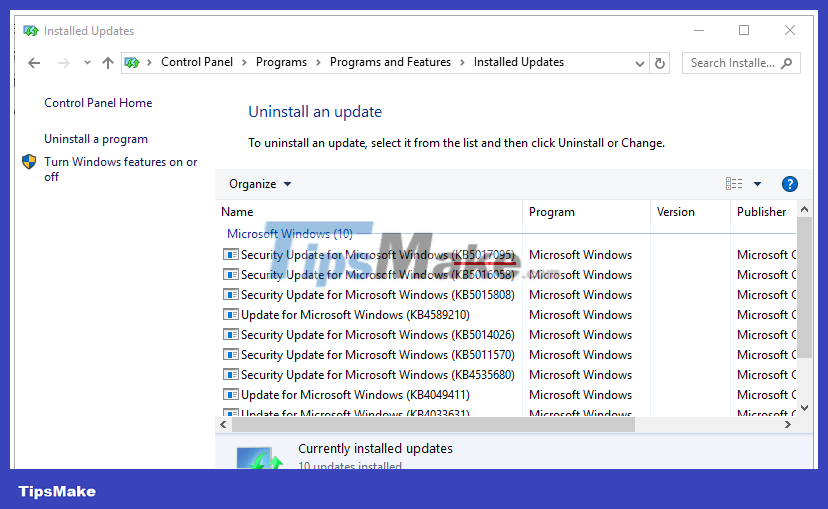The image size is (828, 509).
Task: Select Update KB4589210
Action: coord(355,315)
